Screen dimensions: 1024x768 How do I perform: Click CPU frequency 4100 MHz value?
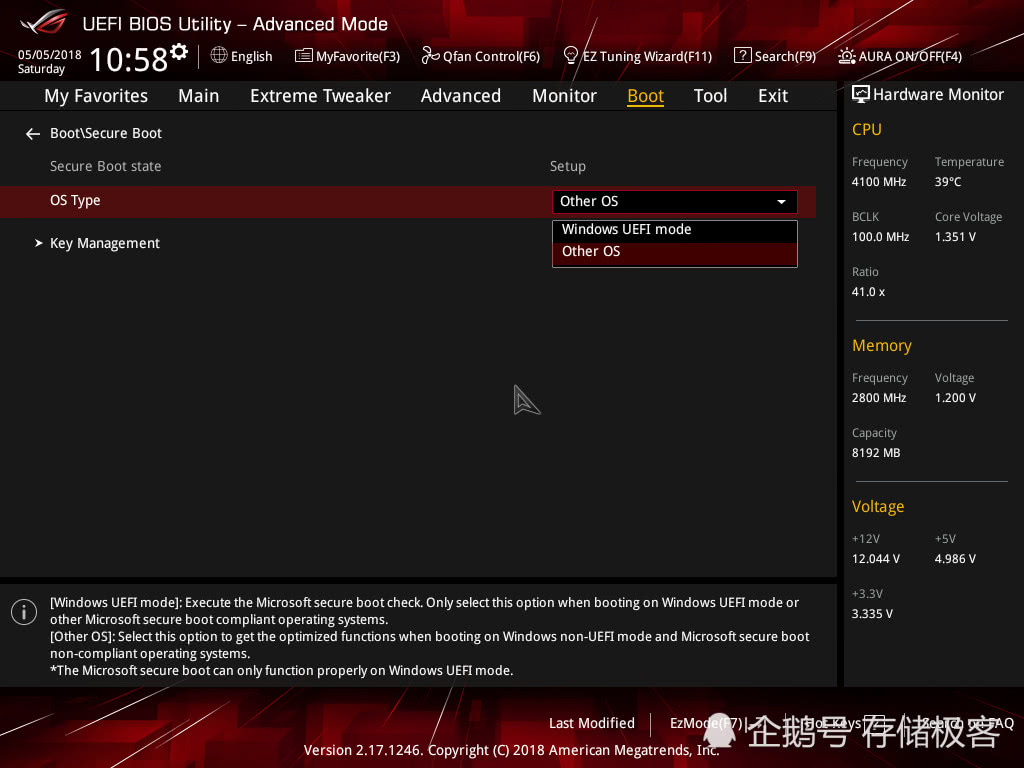878,182
